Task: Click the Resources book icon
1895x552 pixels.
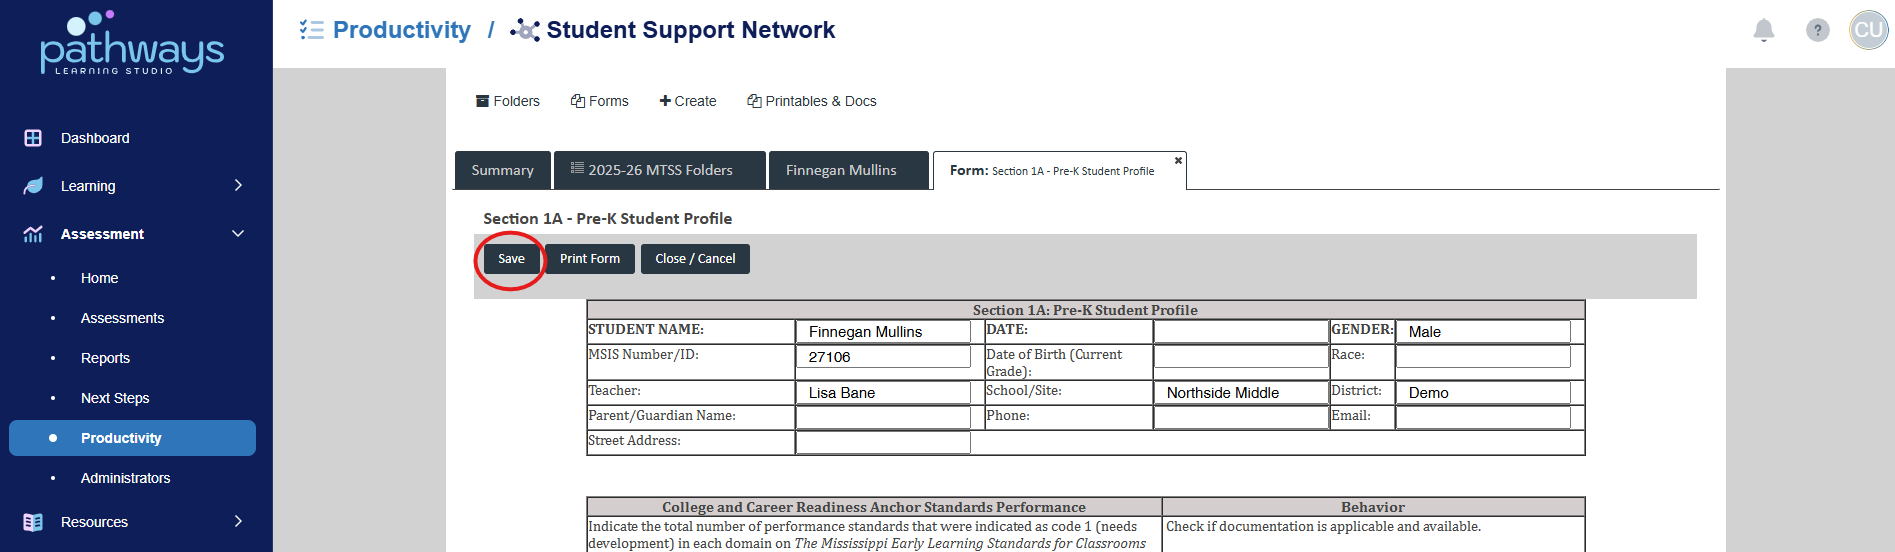Action: point(33,522)
